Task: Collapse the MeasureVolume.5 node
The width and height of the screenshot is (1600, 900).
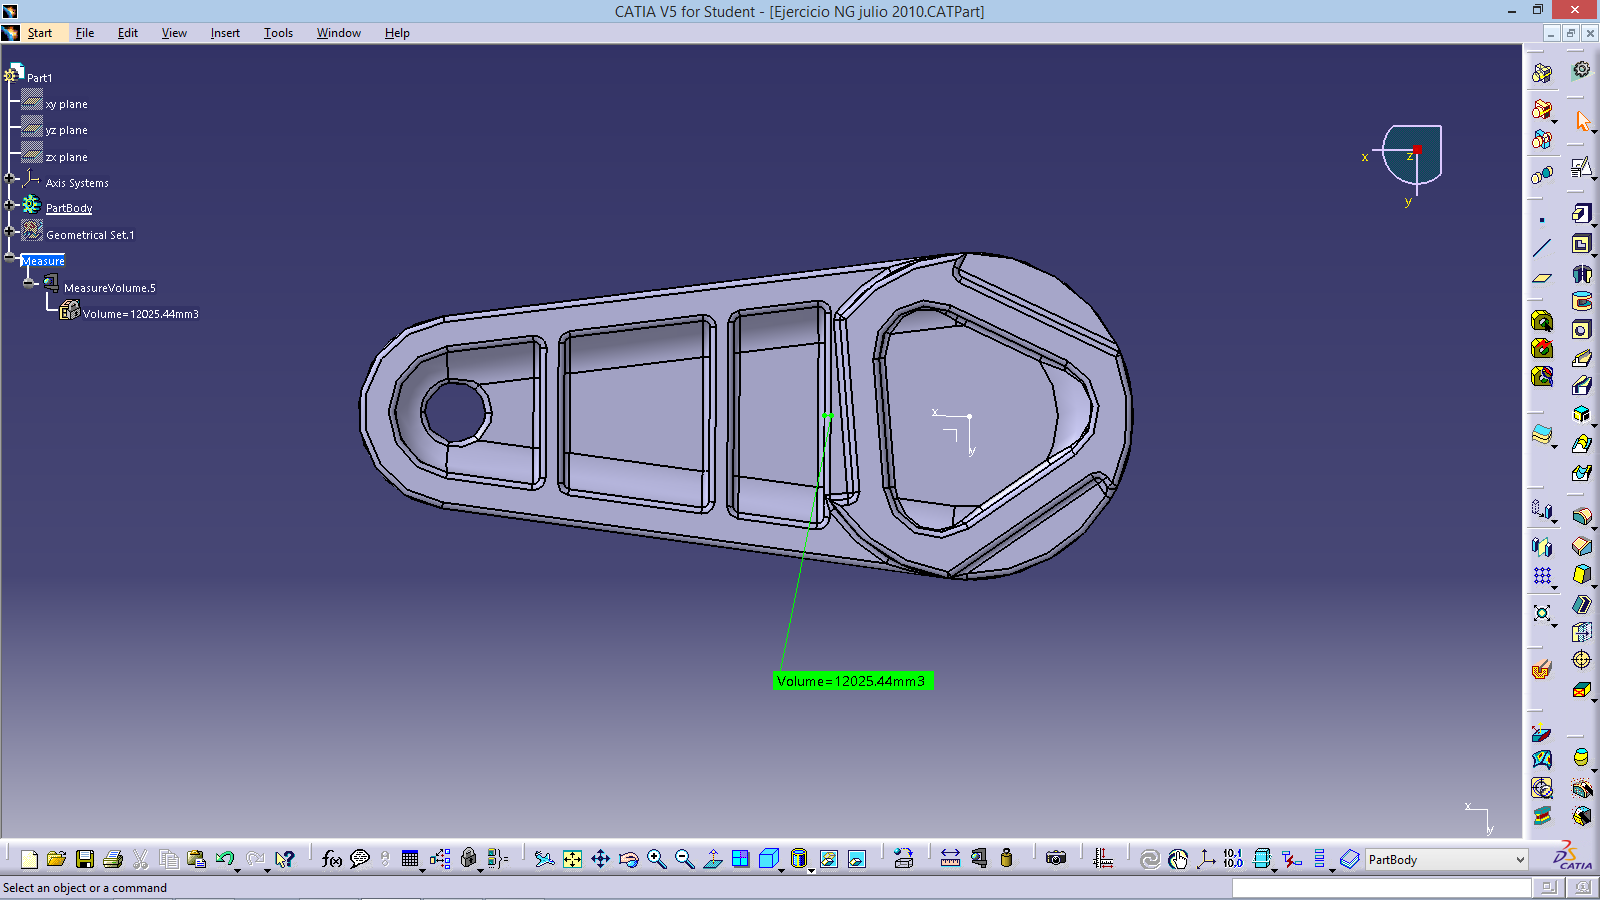Action: coord(29,283)
